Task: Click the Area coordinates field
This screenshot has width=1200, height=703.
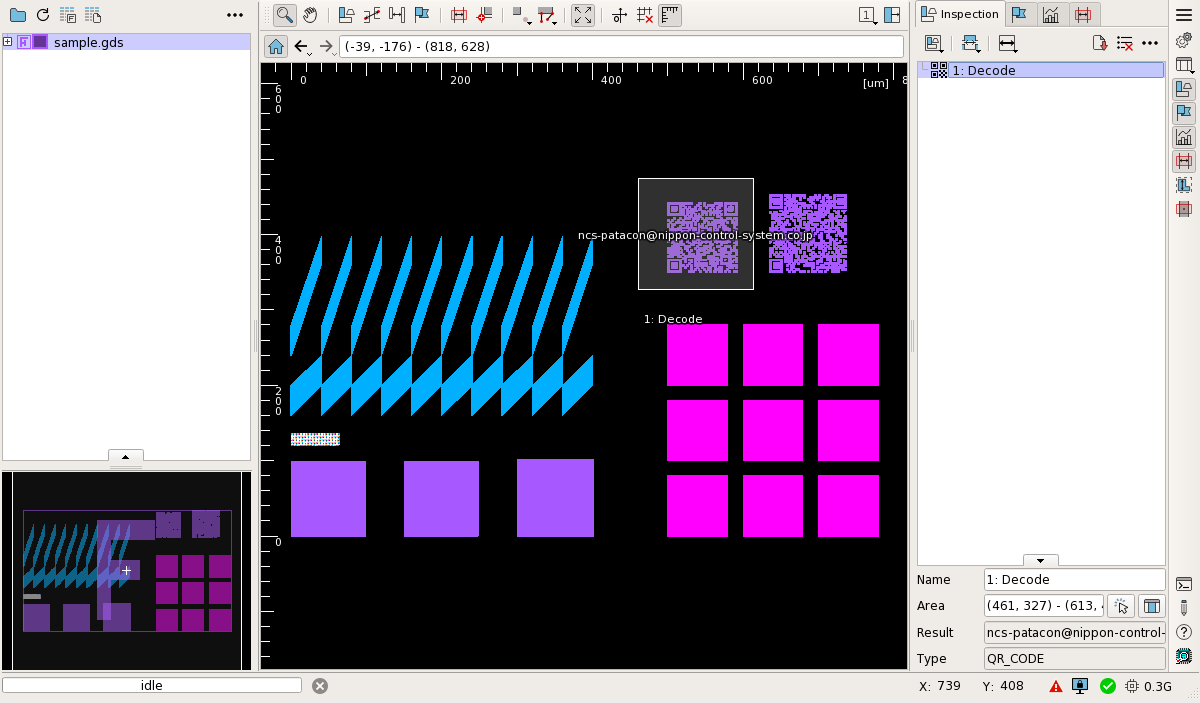Action: click(1043, 606)
